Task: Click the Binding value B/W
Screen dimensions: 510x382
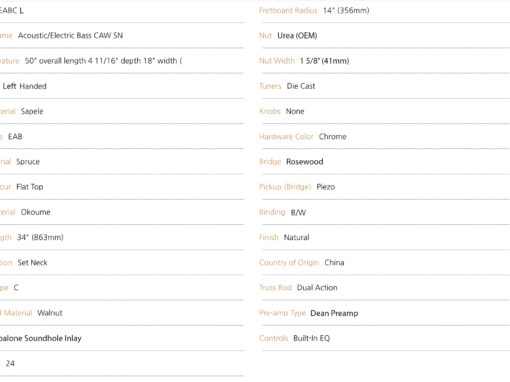Action: pos(298,212)
